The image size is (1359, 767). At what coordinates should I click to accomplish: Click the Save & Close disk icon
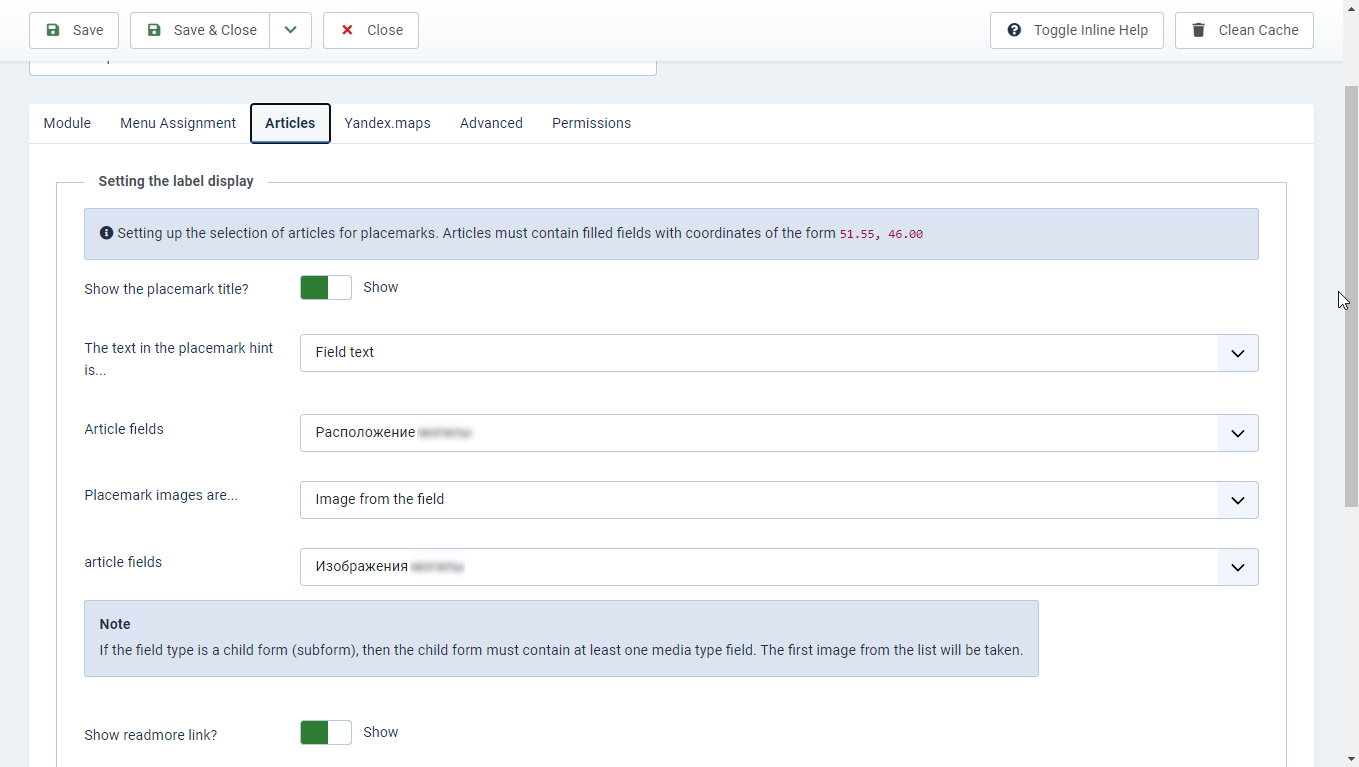[x=154, y=30]
